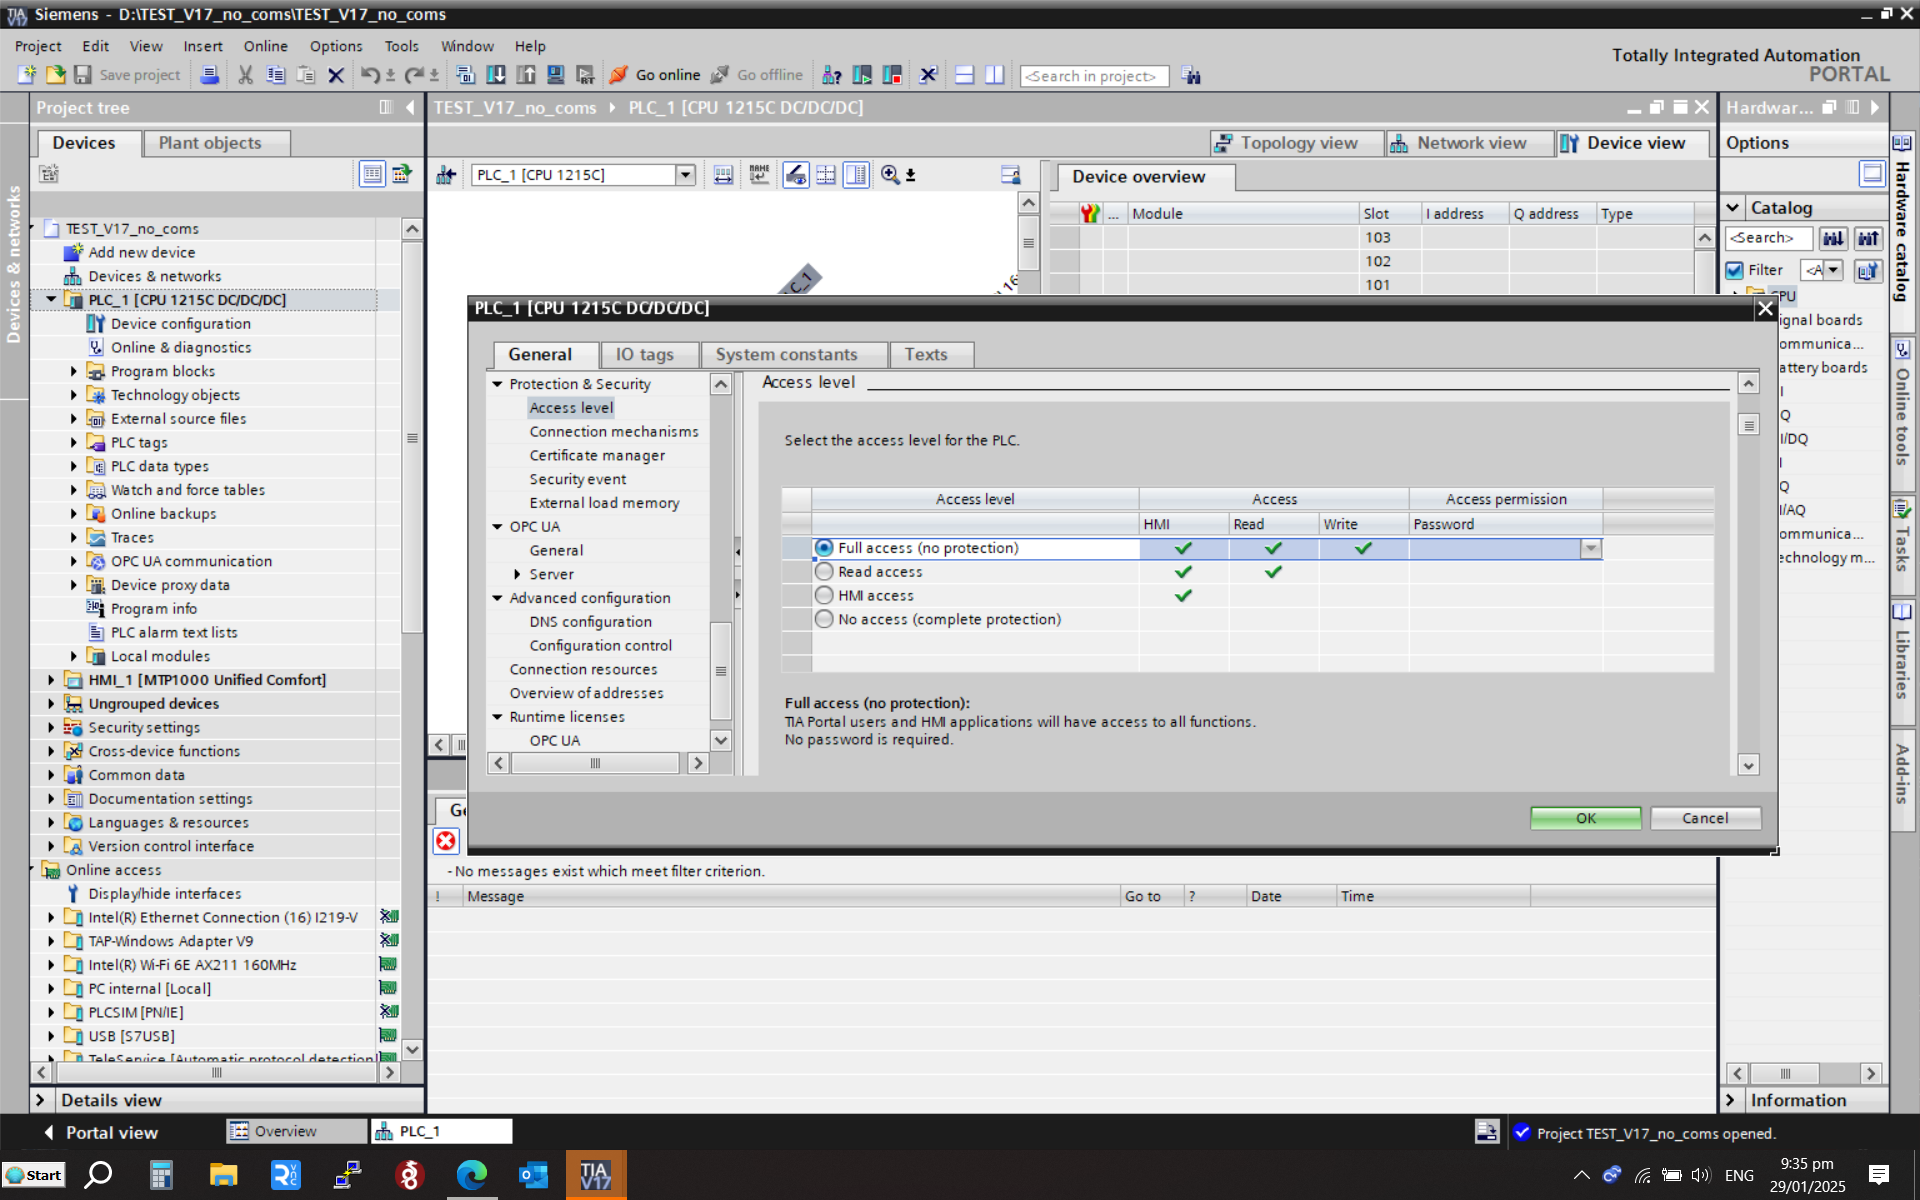Click the Delete X toolbar icon
This screenshot has width=1920, height=1200.
(336, 75)
